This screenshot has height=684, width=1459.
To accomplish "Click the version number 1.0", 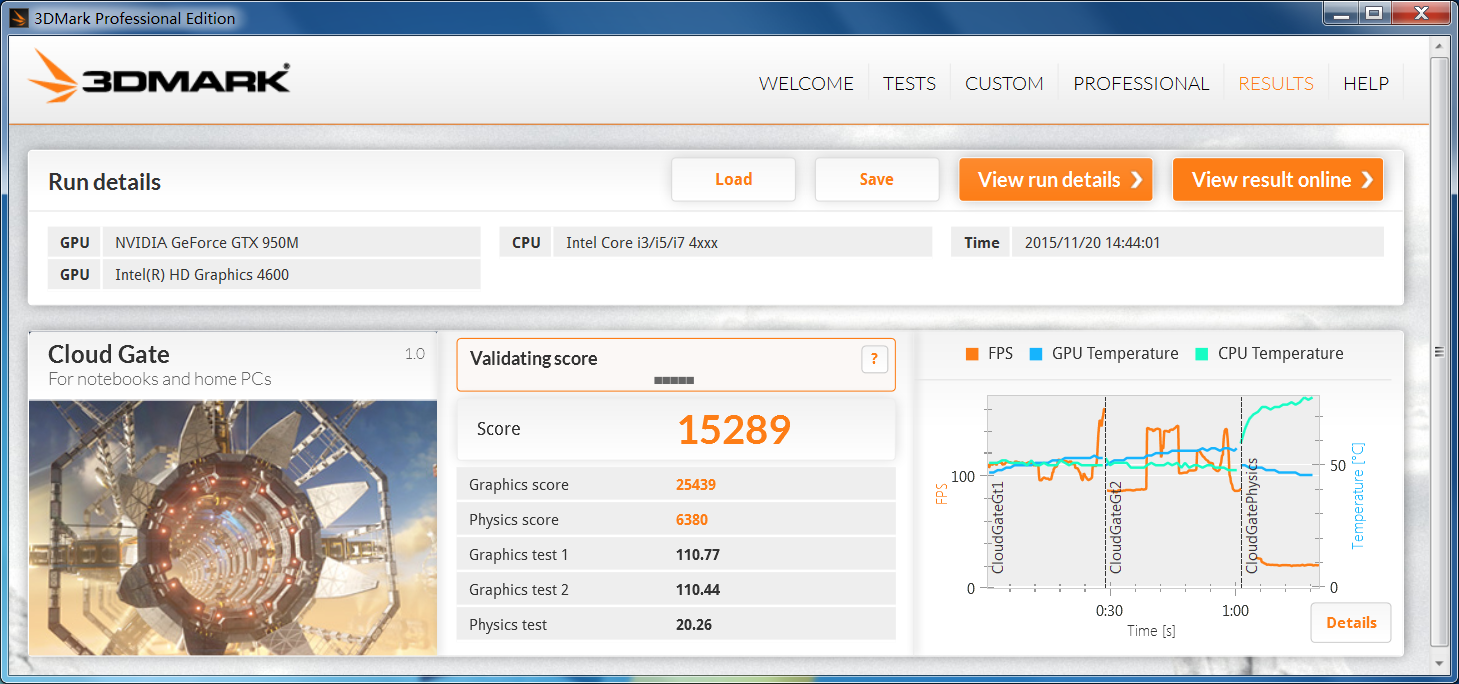I will [x=415, y=354].
